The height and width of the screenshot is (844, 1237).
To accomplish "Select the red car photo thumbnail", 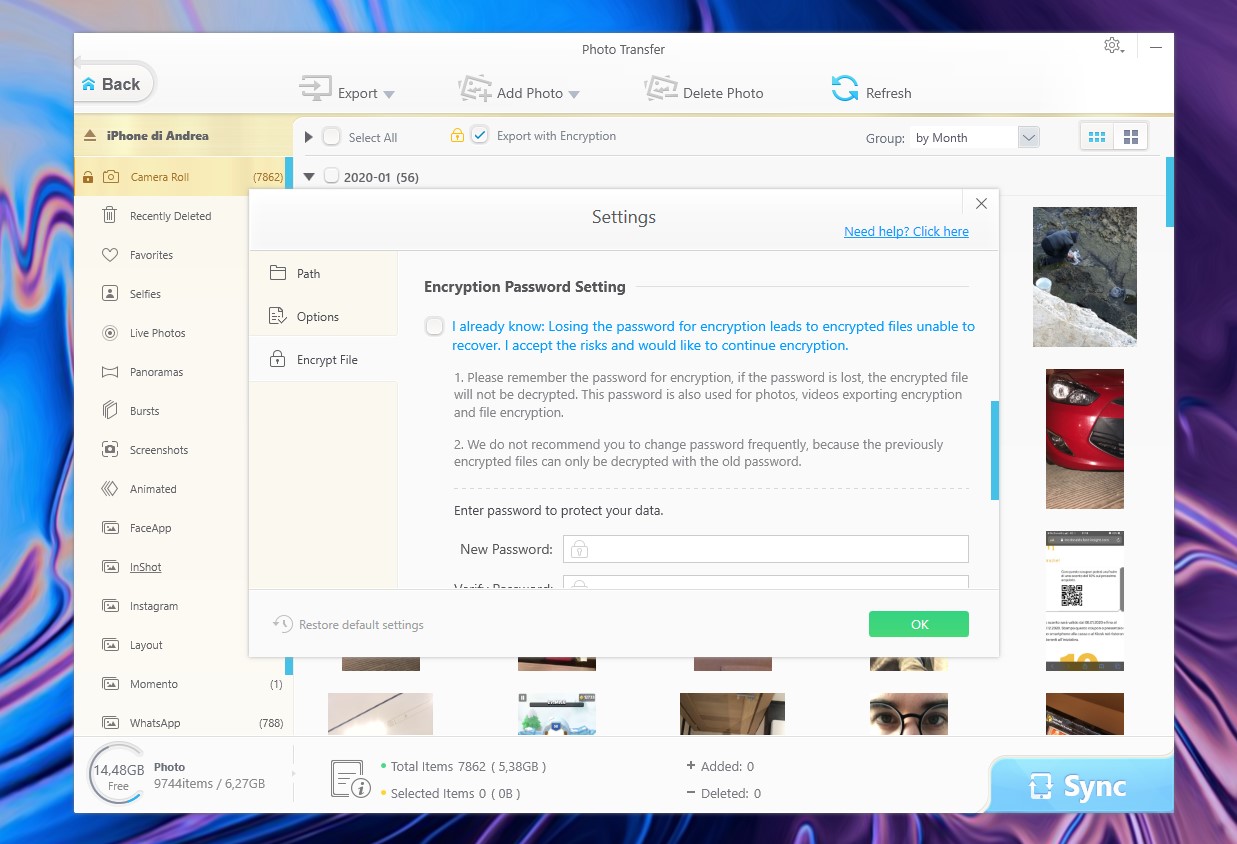I will tap(1085, 439).
